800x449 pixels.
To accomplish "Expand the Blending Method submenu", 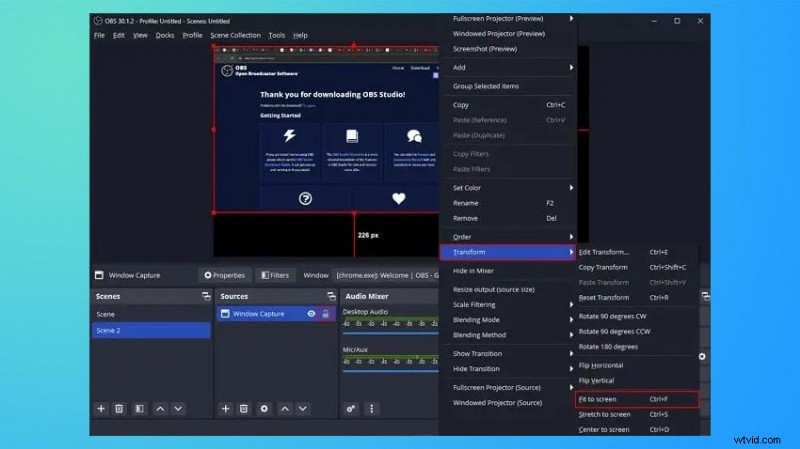I will click(571, 335).
